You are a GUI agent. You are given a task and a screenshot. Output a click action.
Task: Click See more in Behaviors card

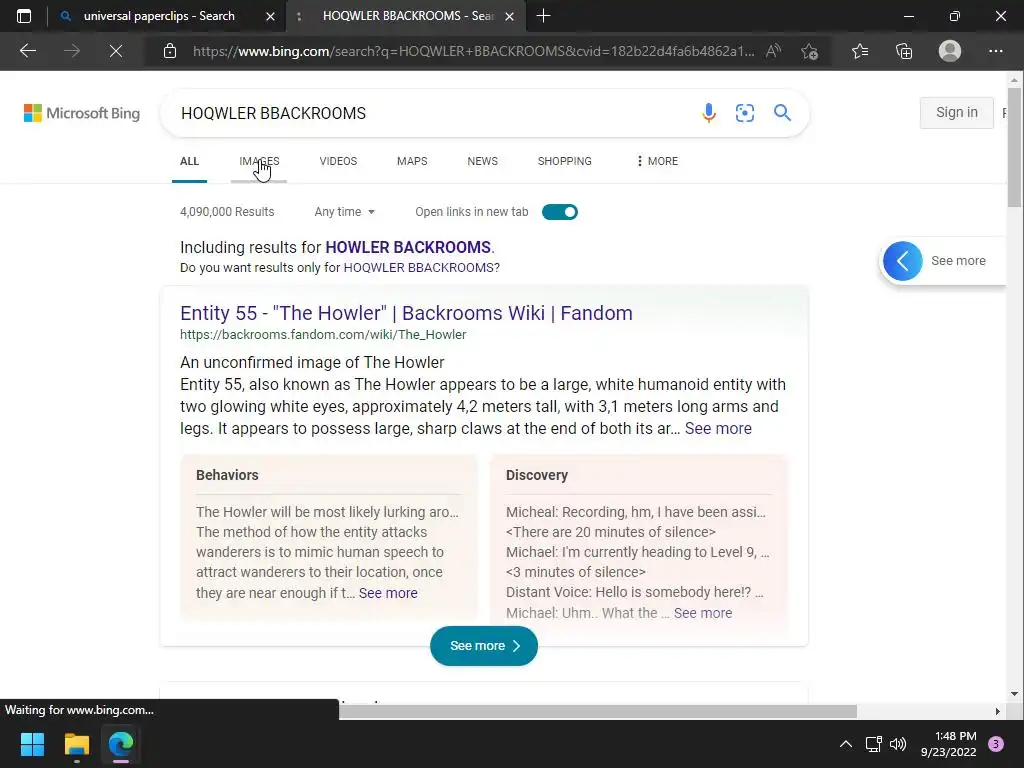point(388,593)
